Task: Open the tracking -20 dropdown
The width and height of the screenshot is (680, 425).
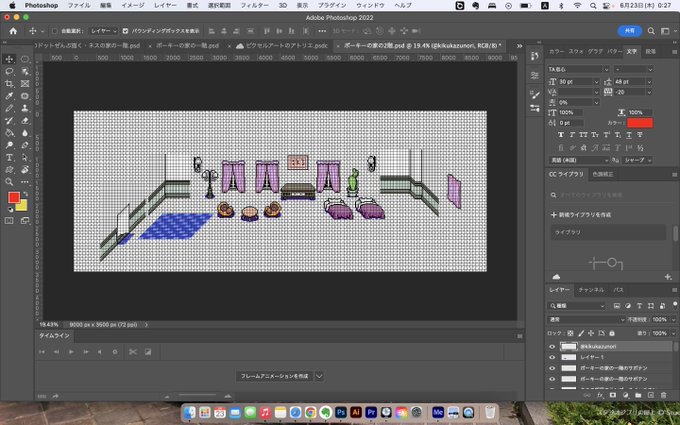Action: [x=649, y=92]
